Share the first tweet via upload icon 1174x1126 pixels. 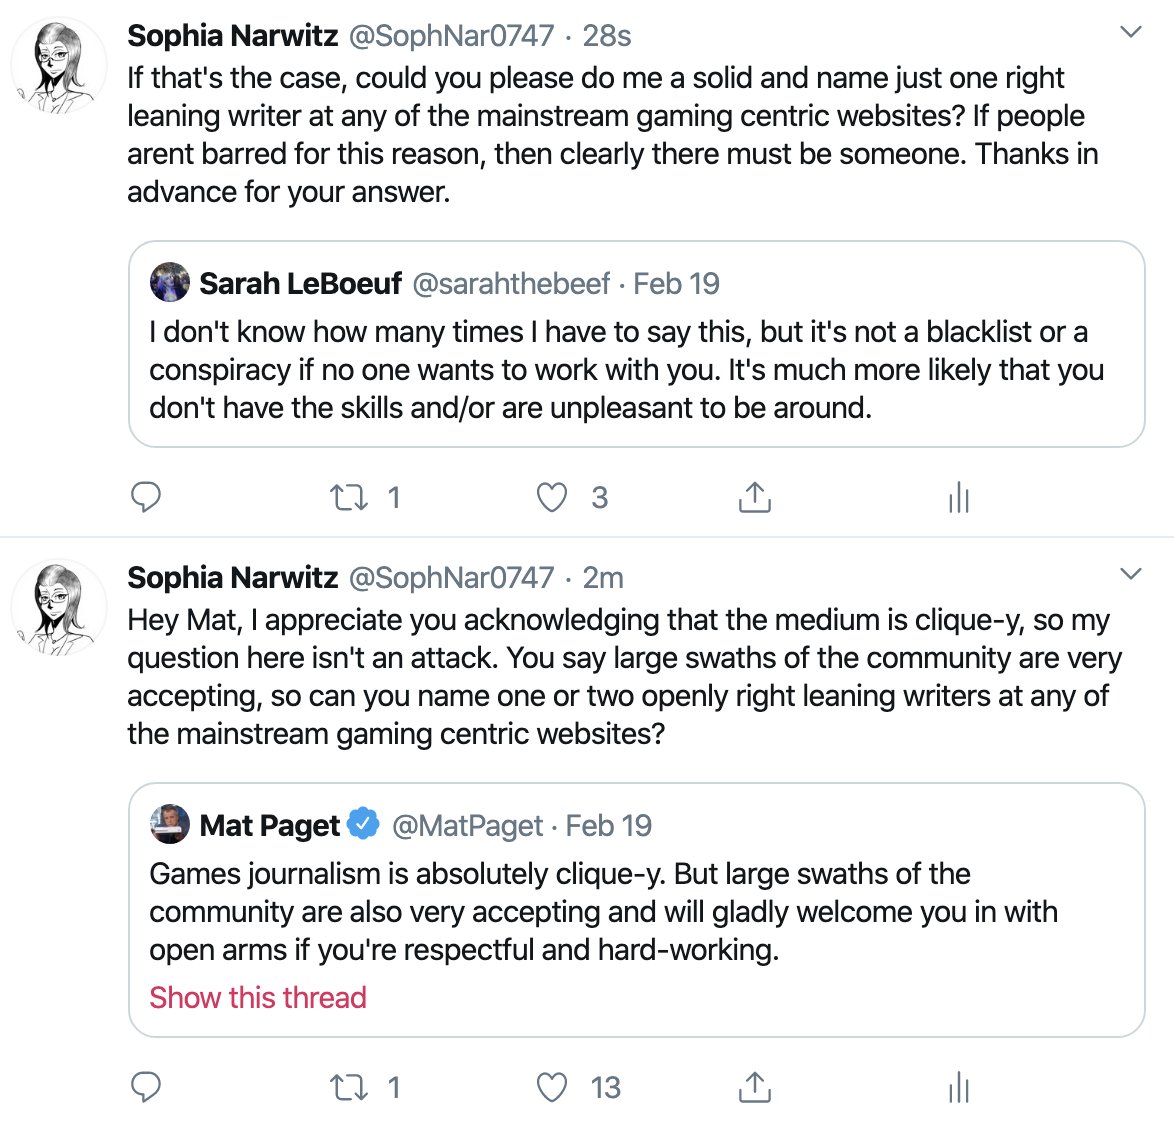pos(755,497)
